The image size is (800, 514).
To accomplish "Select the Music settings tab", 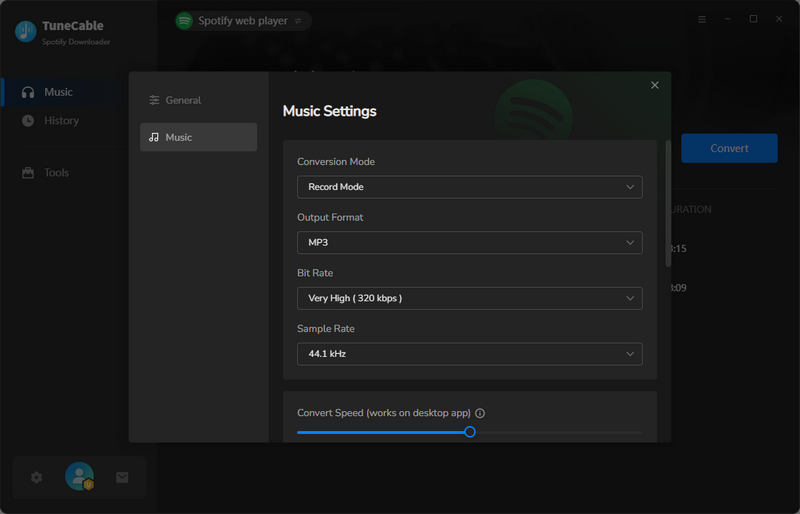I will tap(198, 137).
